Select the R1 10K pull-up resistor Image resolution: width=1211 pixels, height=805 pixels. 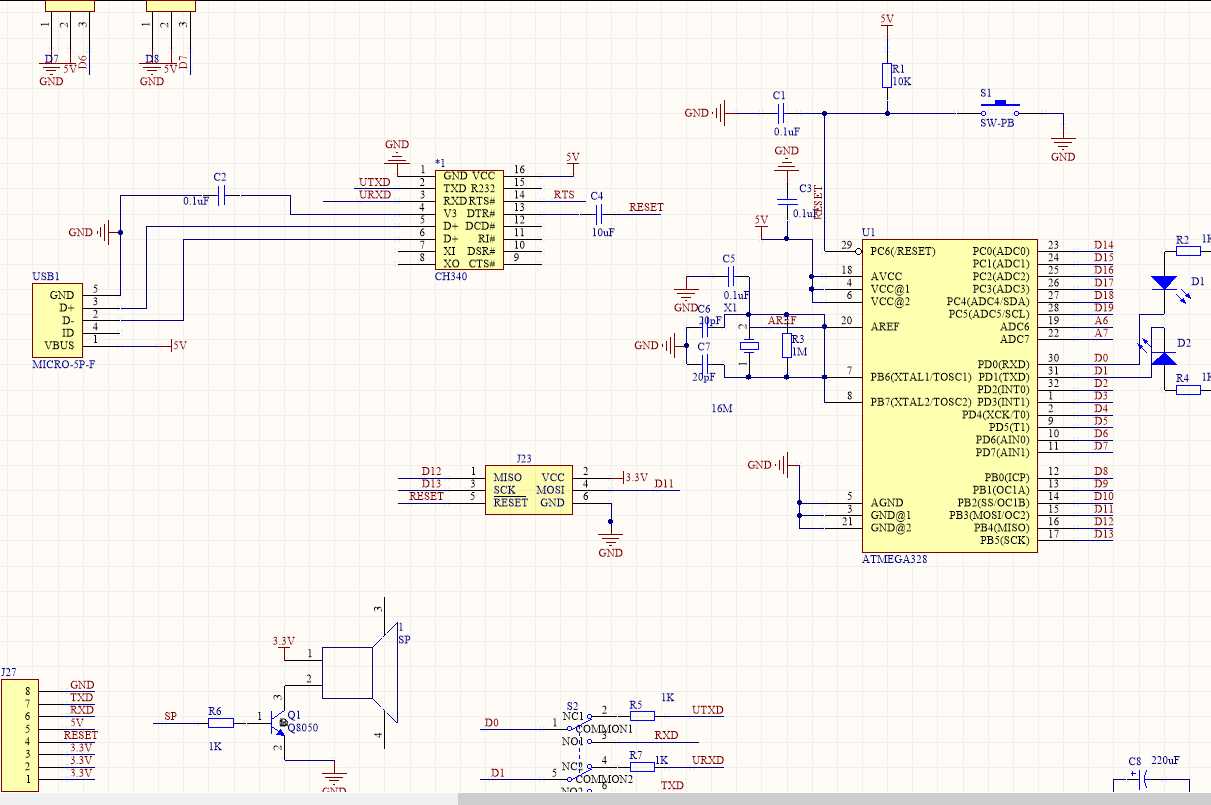point(886,74)
